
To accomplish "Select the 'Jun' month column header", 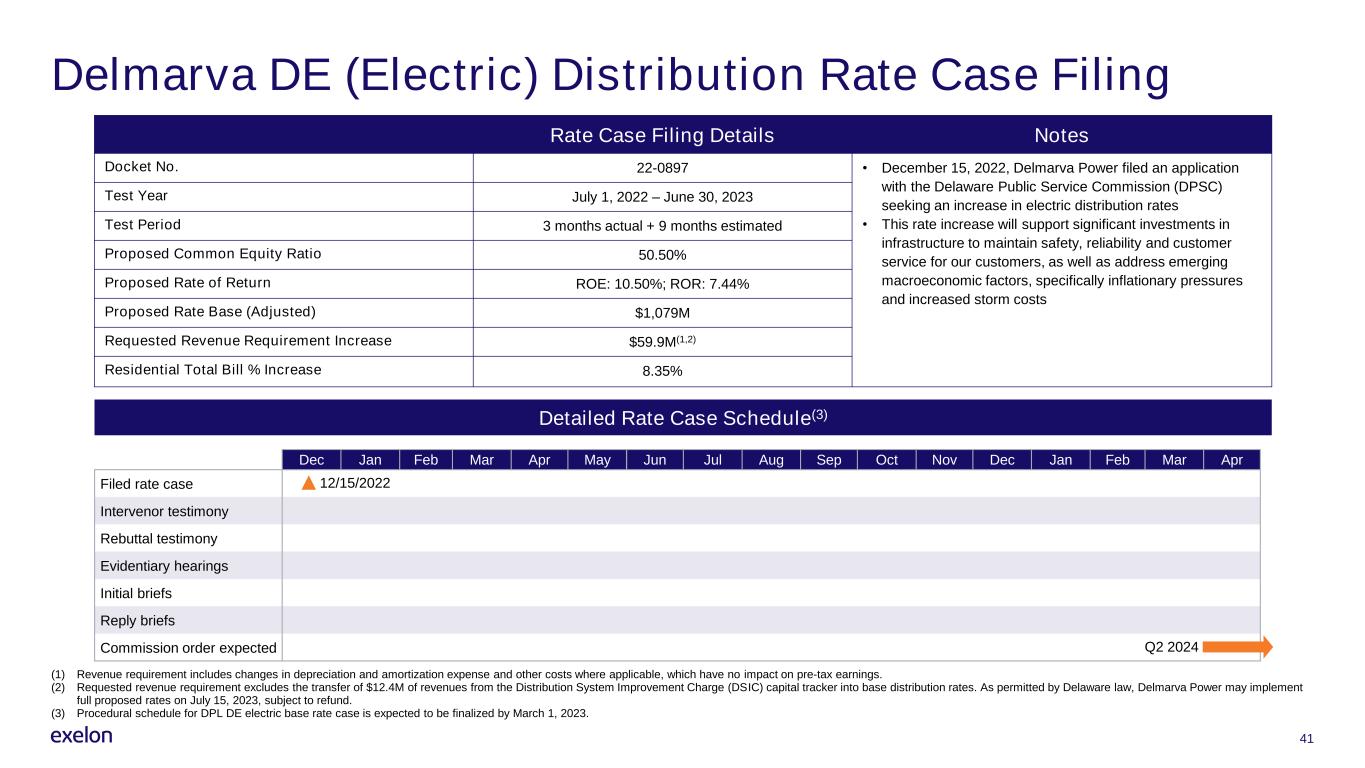I will click(655, 460).
